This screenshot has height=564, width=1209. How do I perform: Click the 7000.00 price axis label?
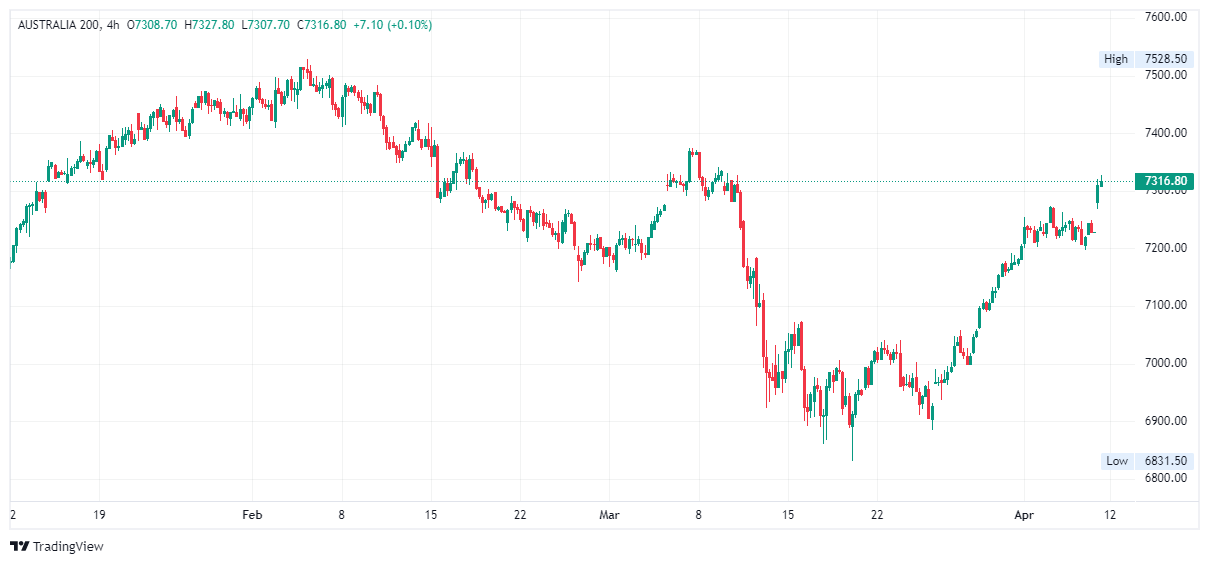click(x=1165, y=363)
